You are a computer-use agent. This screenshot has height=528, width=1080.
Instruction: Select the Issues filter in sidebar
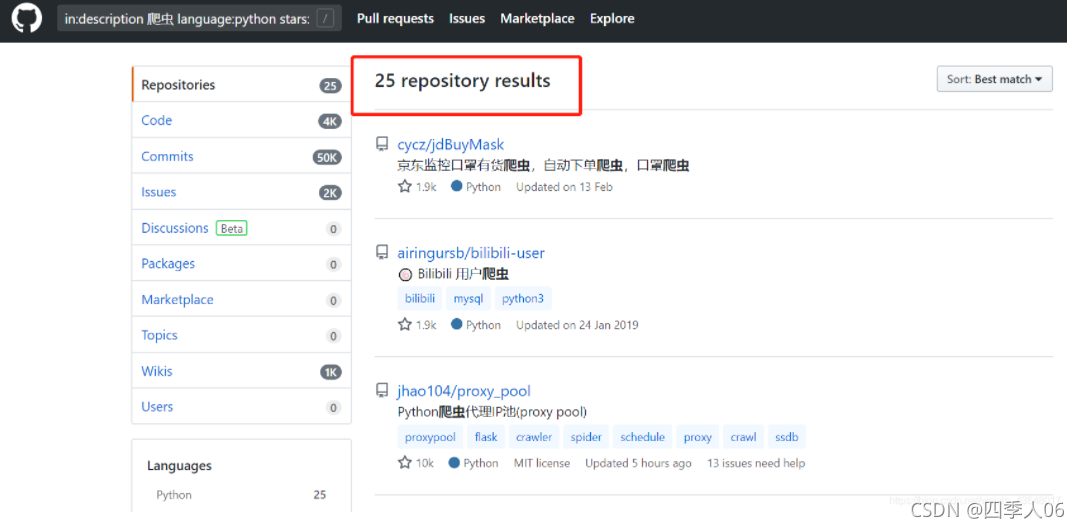[x=241, y=192]
